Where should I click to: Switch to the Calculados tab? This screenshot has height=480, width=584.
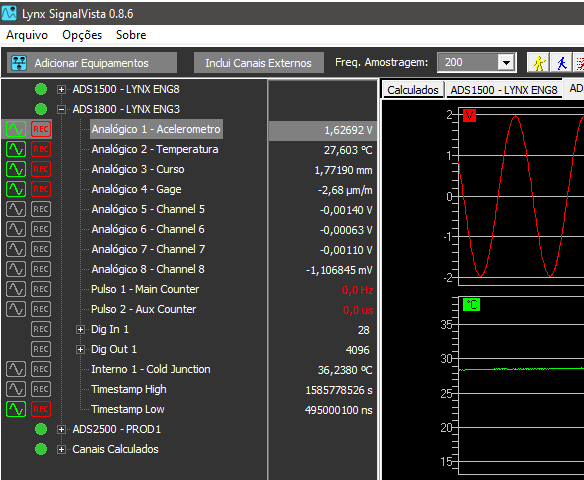click(x=413, y=90)
